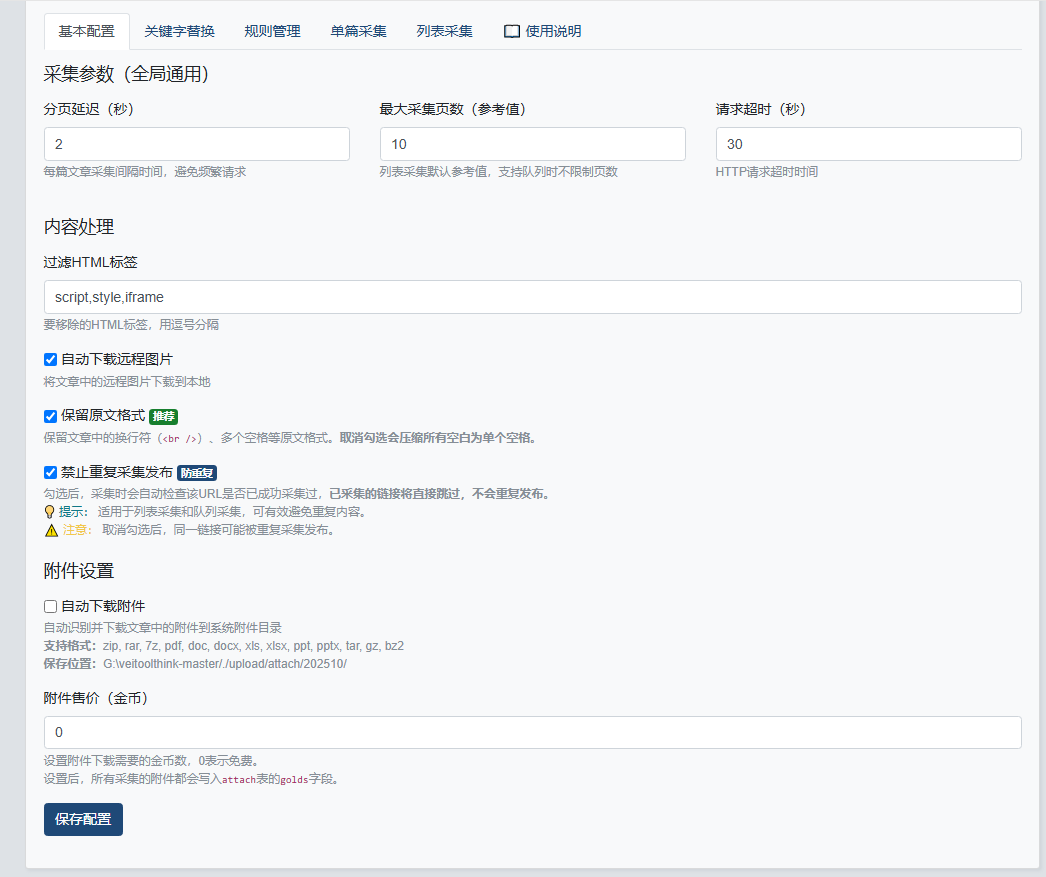Image resolution: width=1046 pixels, height=877 pixels.
Task: Select the 列表采集 tab
Action: click(444, 31)
